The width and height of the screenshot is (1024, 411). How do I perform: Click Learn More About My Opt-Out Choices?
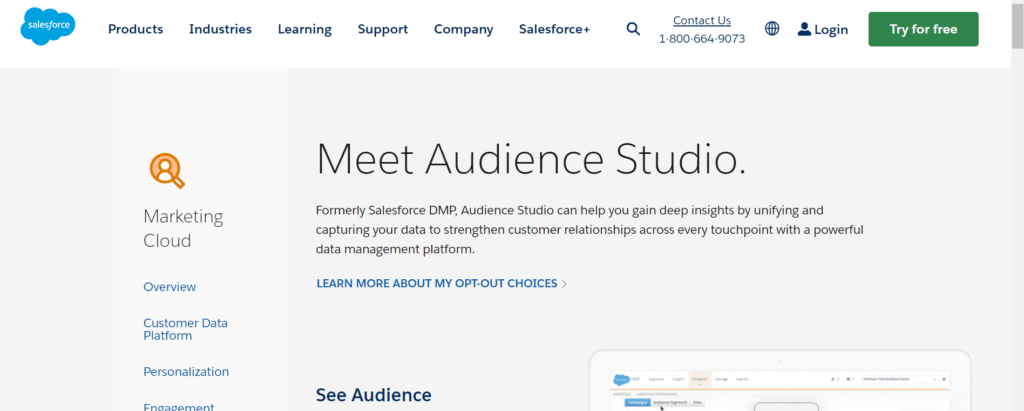pos(437,284)
